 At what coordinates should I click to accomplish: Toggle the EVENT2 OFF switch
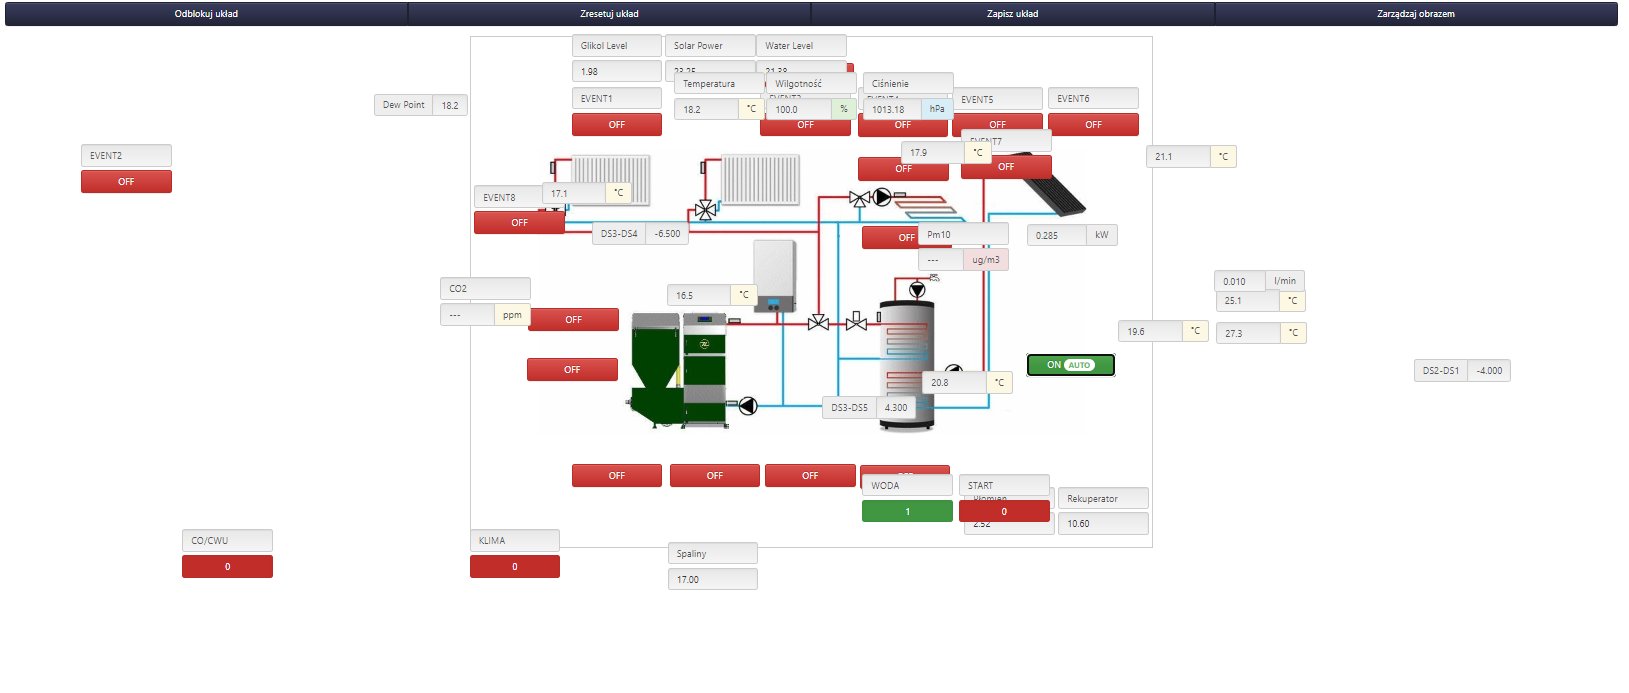126,182
